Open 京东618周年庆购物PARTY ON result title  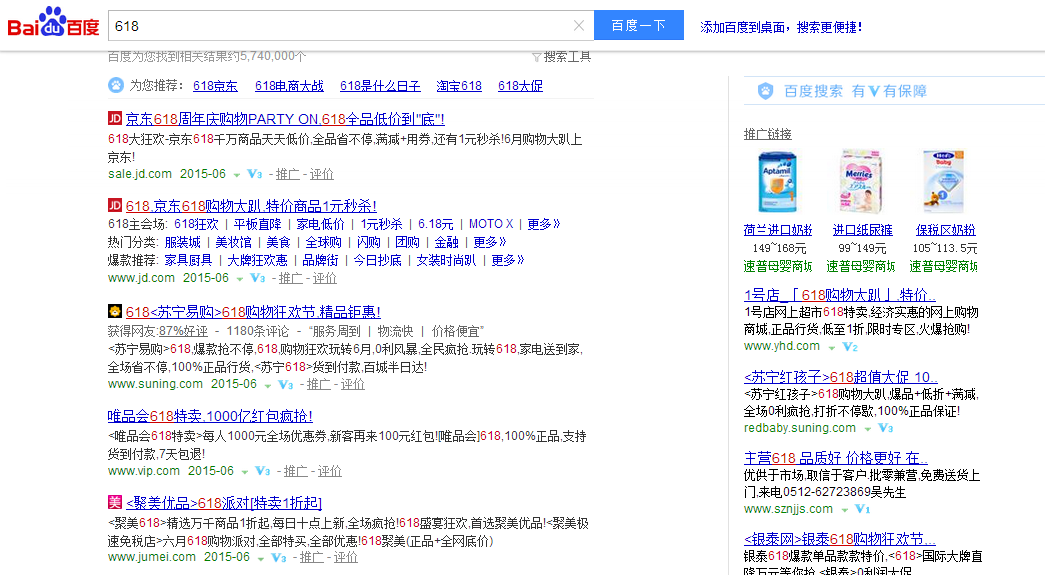point(285,119)
